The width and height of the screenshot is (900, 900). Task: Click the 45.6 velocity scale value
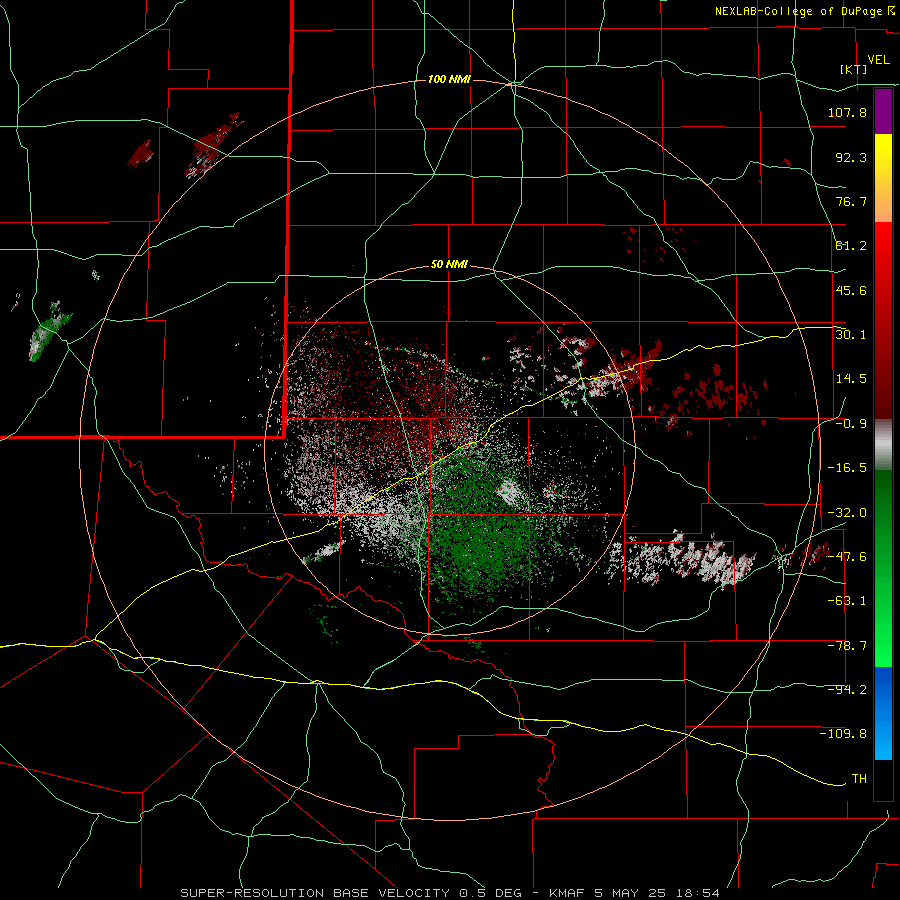tap(851, 290)
